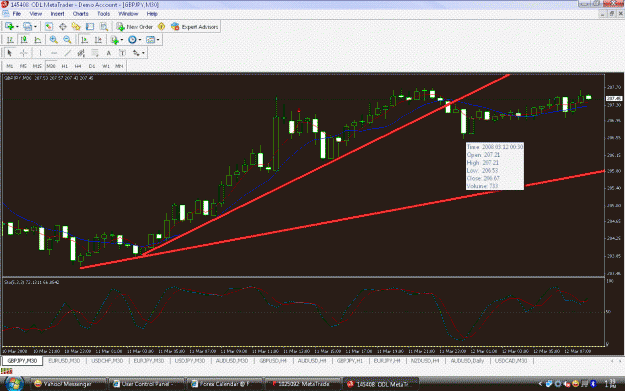The image size is (625, 391).
Task: Select the Fibonacci retracement tool
Action: pyautogui.click(x=95, y=53)
